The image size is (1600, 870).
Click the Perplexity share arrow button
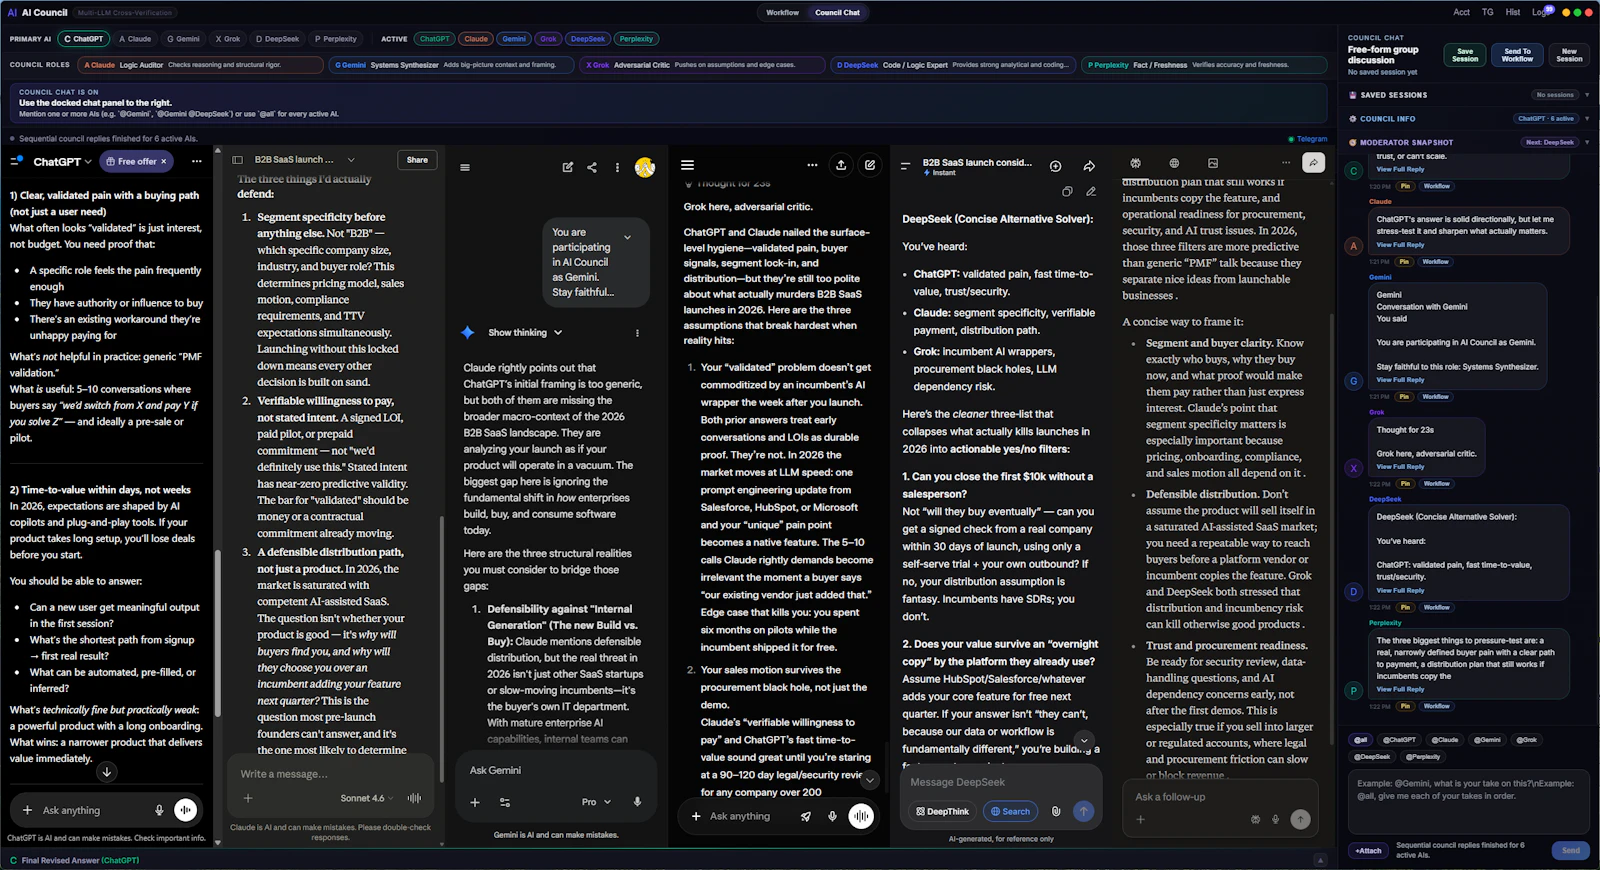coord(1313,163)
